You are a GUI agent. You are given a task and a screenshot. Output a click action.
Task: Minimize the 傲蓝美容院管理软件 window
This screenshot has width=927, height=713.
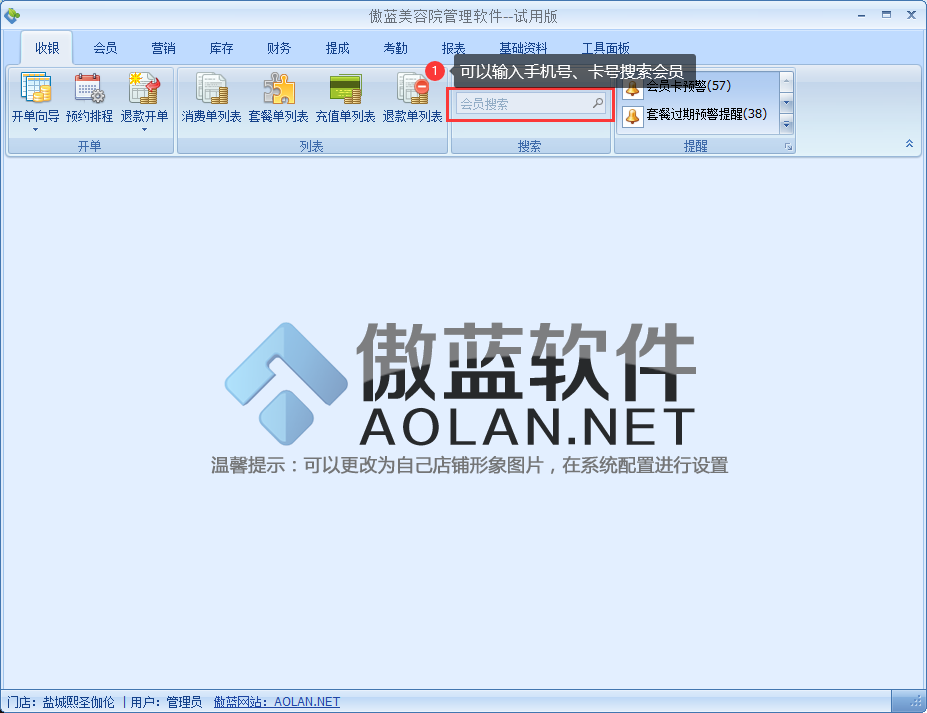(x=861, y=16)
